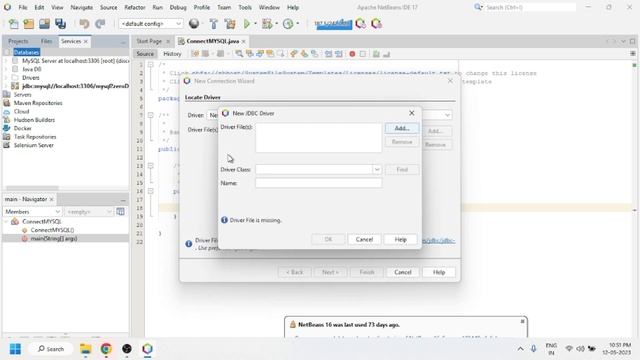Click the red breakpoint icon in editor toolbar
Viewport: 640px width, 360px height.
(x=352, y=54)
